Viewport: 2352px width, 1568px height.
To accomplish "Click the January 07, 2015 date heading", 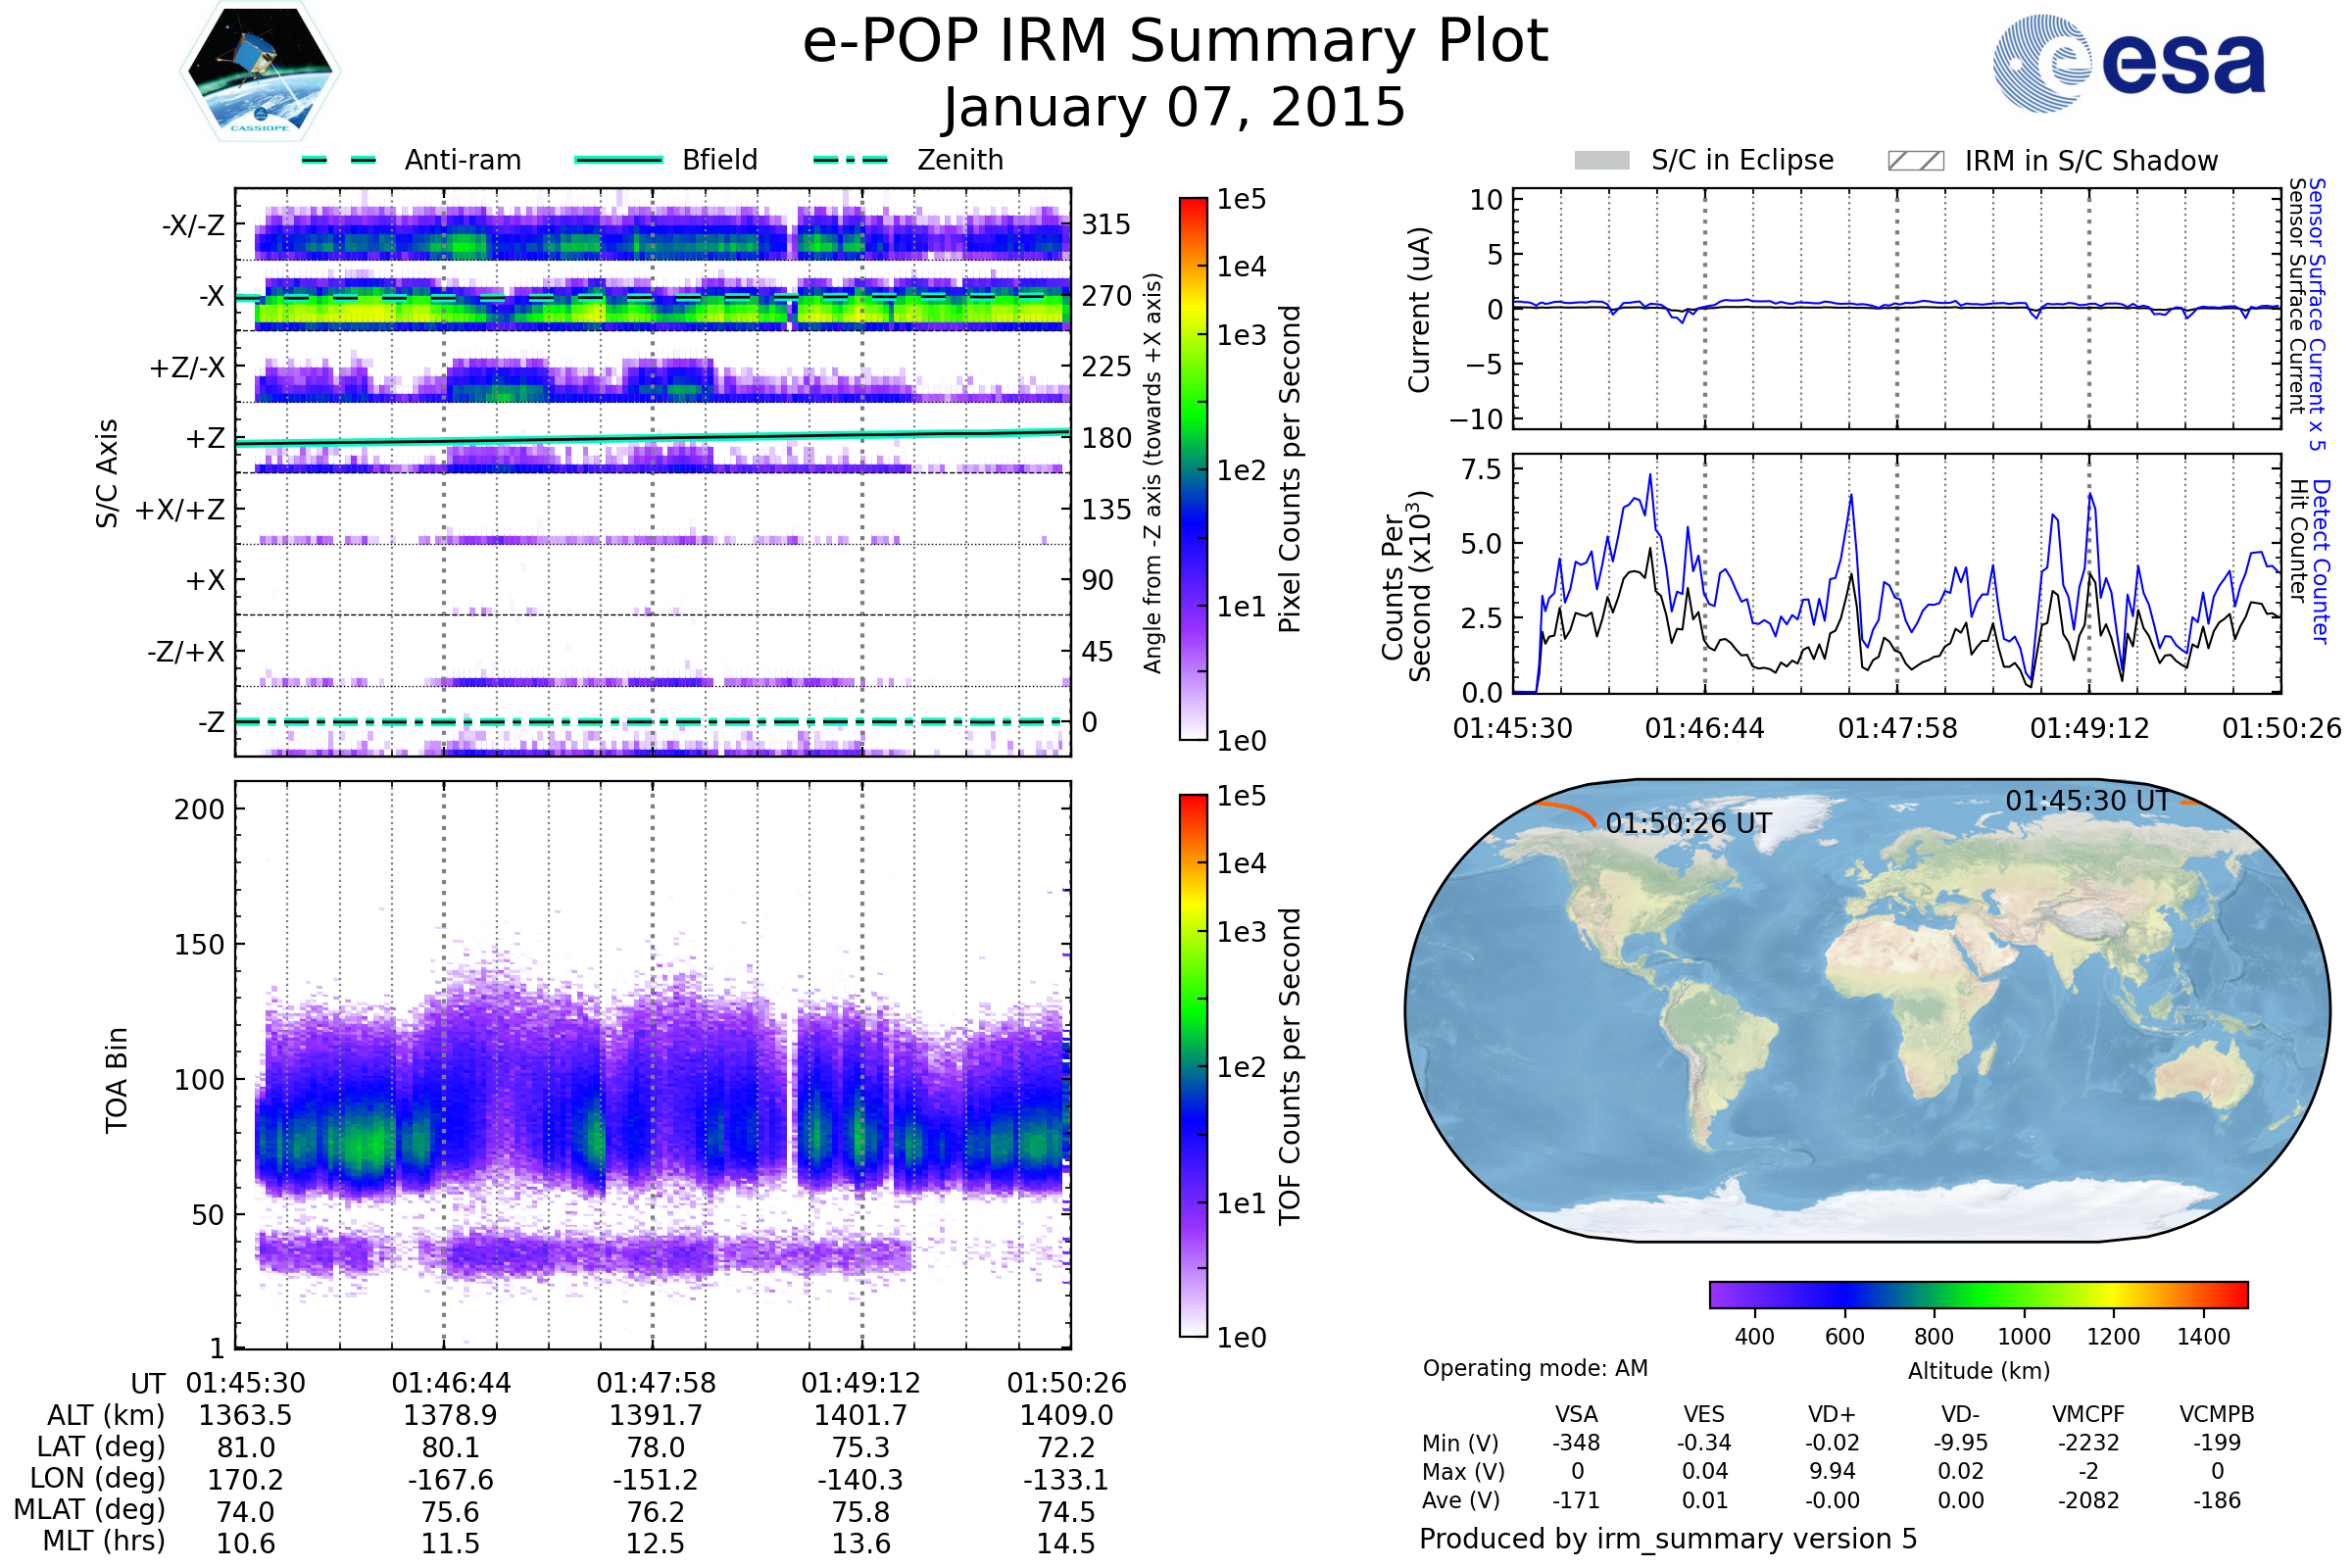I will click(x=1175, y=107).
